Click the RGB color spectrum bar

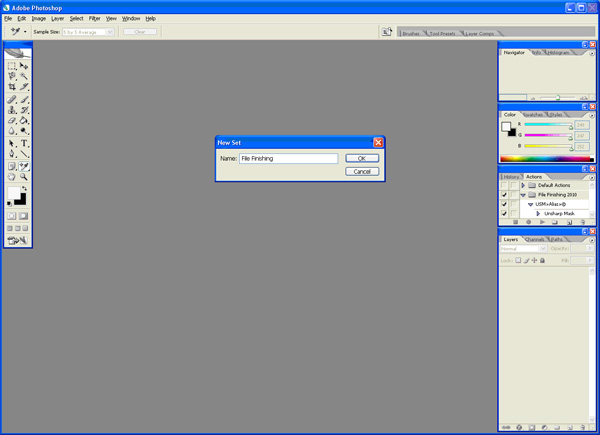point(546,159)
